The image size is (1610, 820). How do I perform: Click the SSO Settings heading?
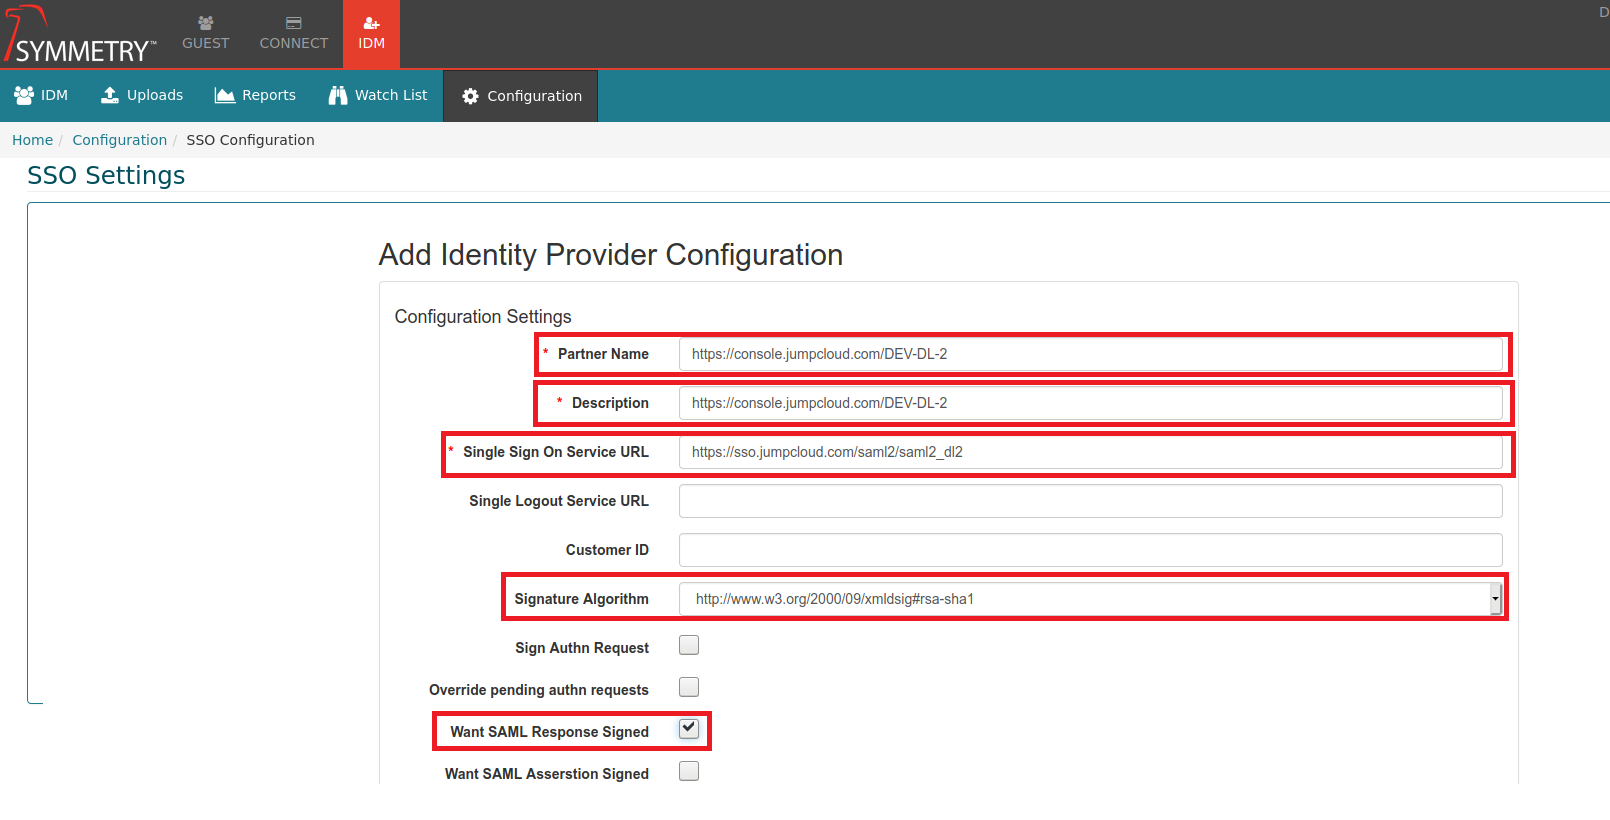click(106, 175)
